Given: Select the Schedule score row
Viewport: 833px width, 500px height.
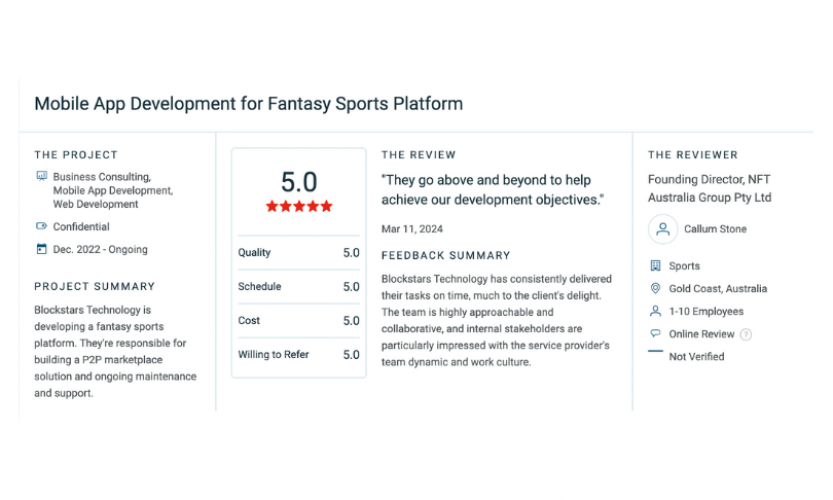Looking at the screenshot, I should [x=299, y=287].
